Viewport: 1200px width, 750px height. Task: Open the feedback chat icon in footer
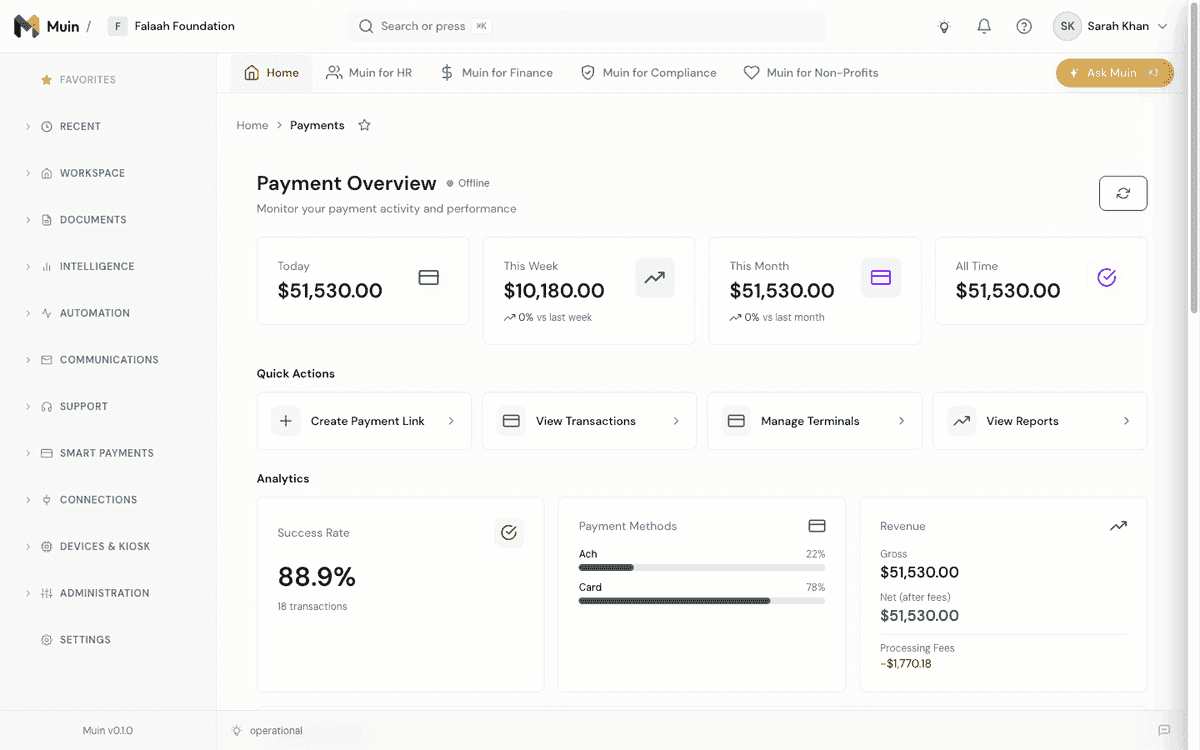point(1164,731)
